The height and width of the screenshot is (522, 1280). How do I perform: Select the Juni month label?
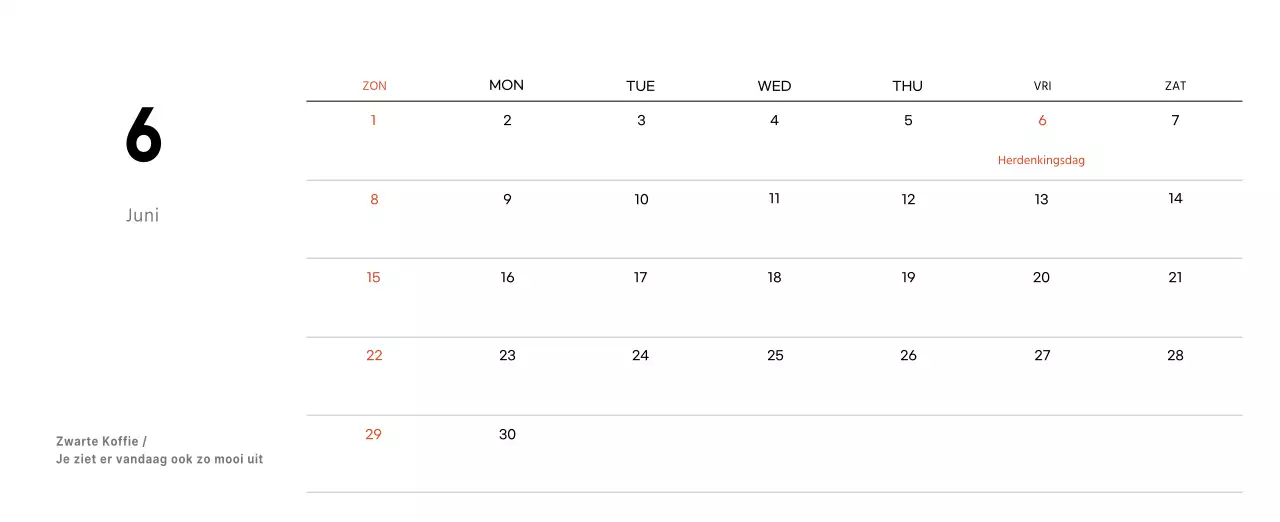143,215
